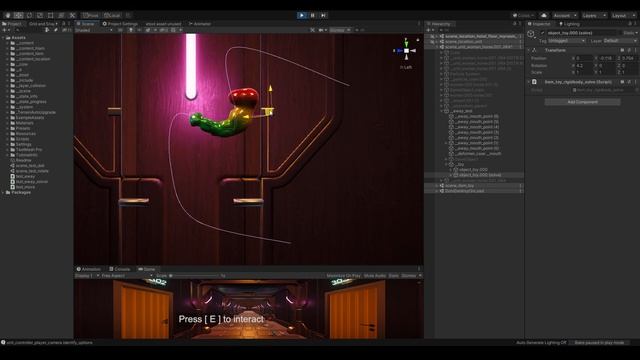Click the Transform component icon
The image size is (640, 360).
[x=535, y=50]
